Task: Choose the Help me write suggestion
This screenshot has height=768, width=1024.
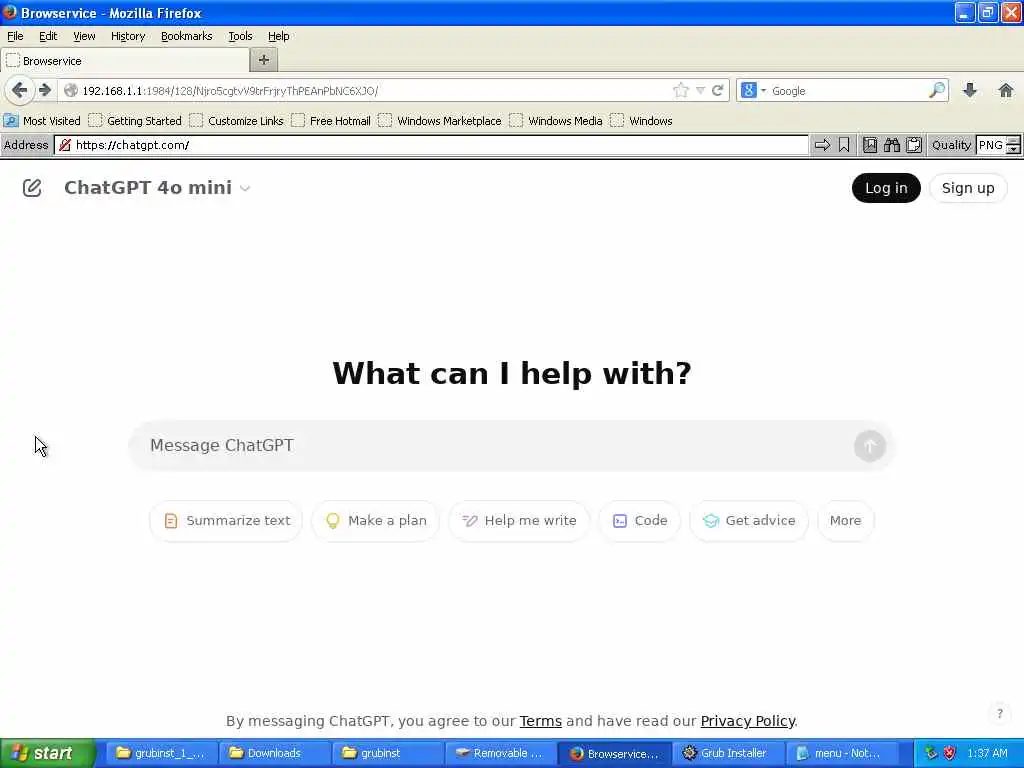Action: pyautogui.click(x=519, y=520)
